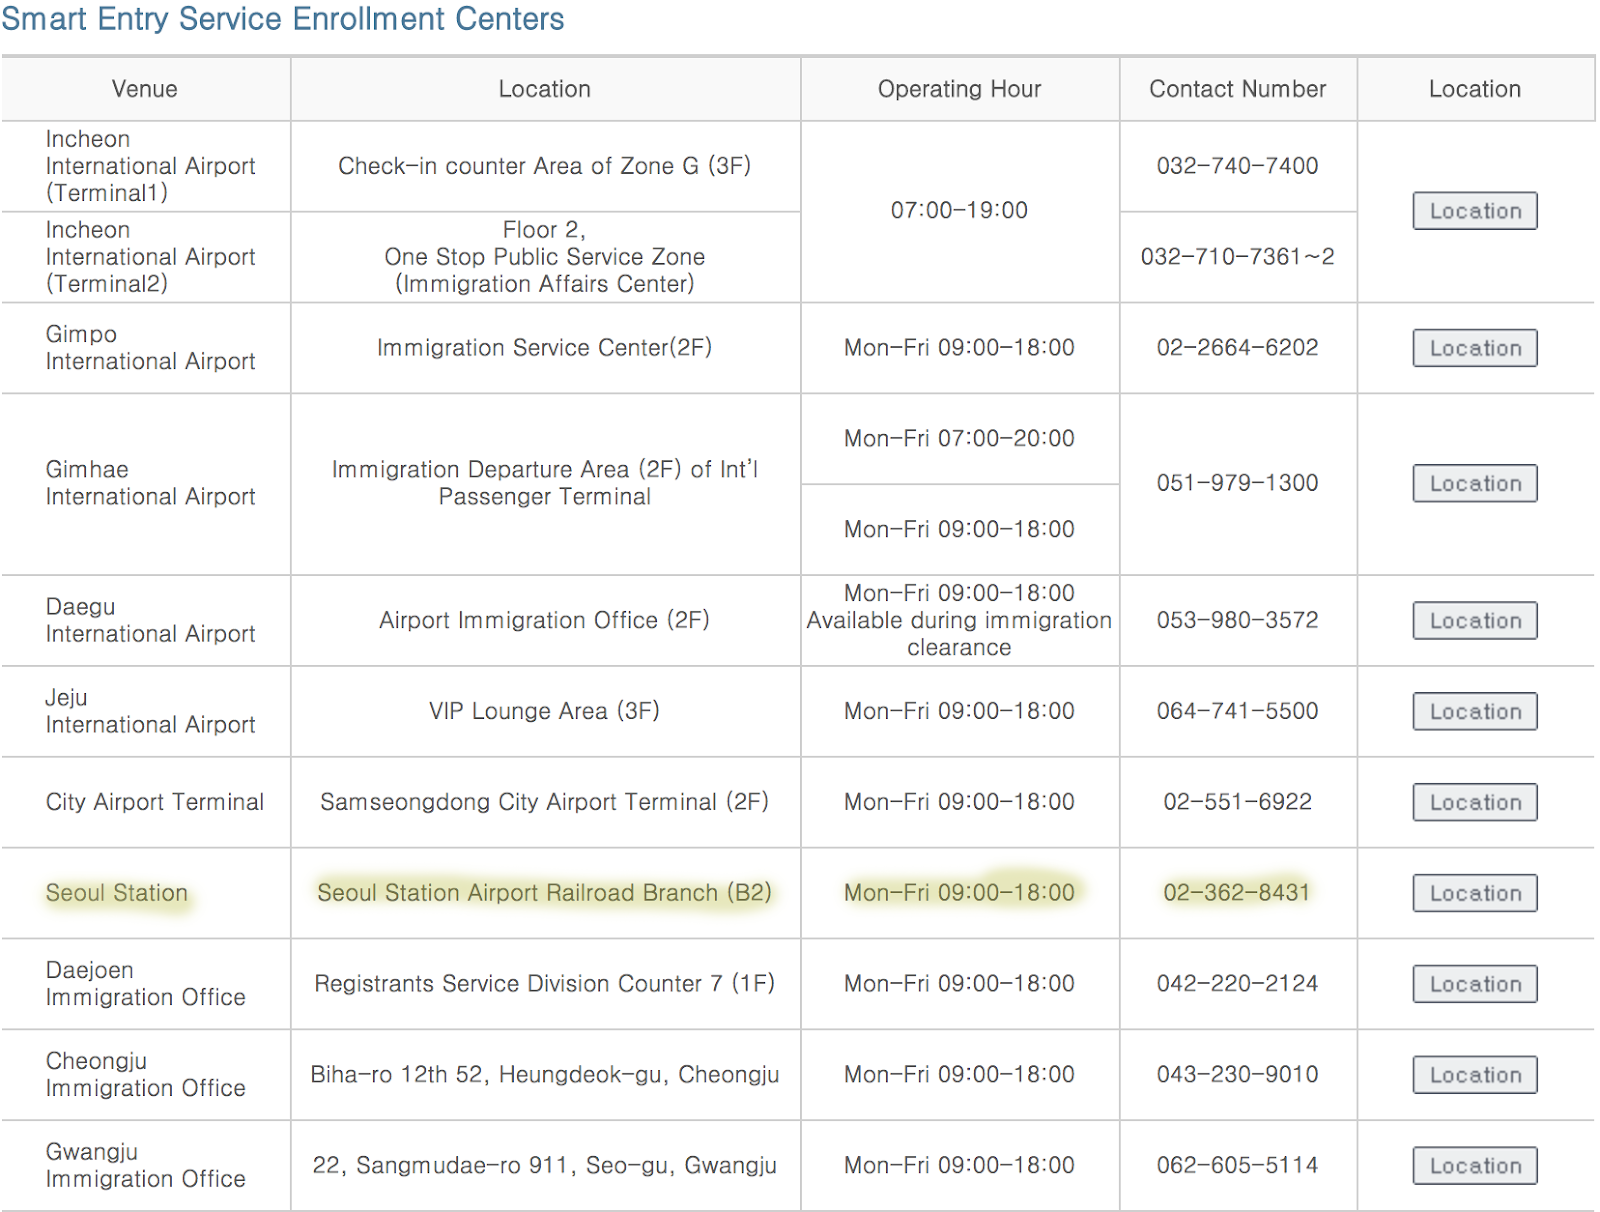The width and height of the screenshot is (1600, 1212).
Task: Click the Location button for Cheongju Immigration Office
Action: pos(1474,1075)
